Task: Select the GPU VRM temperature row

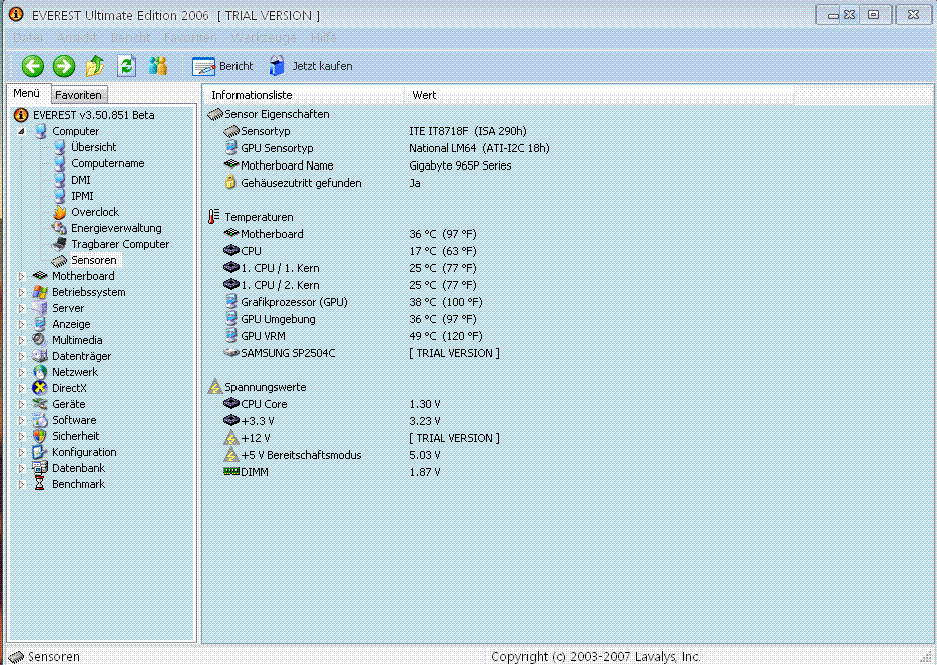Action: (x=353, y=336)
